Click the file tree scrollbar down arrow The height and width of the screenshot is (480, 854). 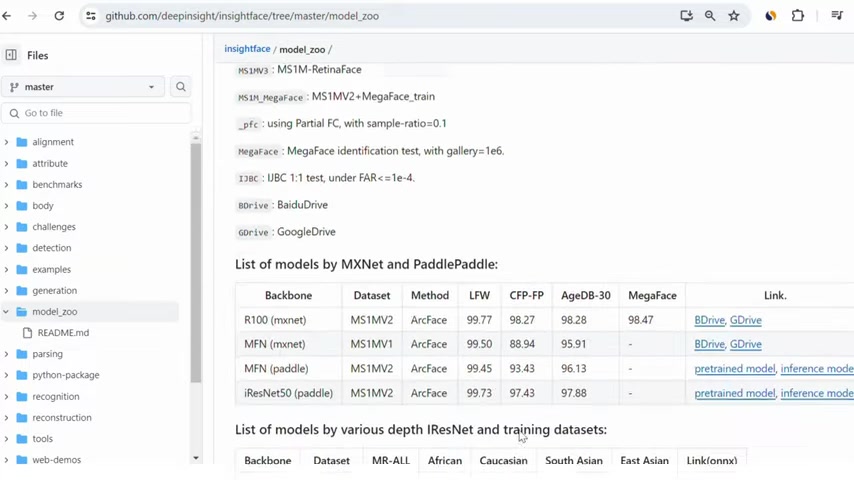tap(196, 459)
